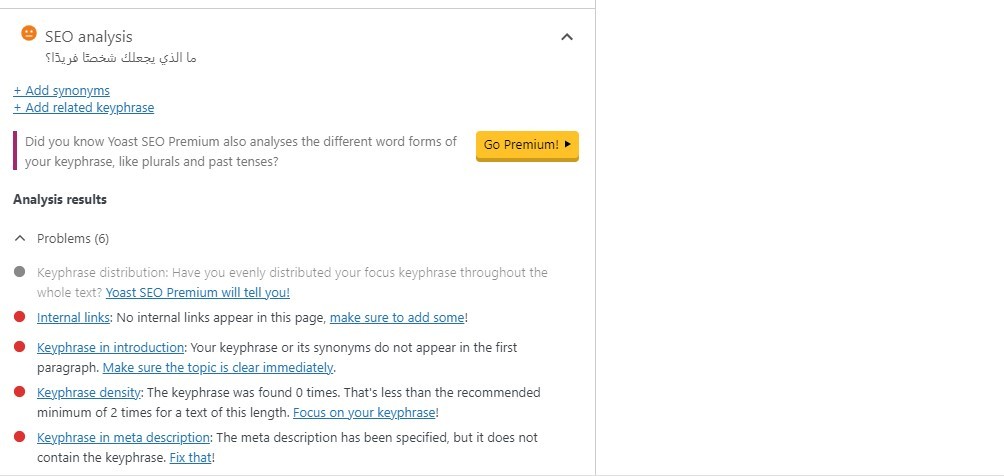Click the orange SEO score face icon

tap(29, 33)
